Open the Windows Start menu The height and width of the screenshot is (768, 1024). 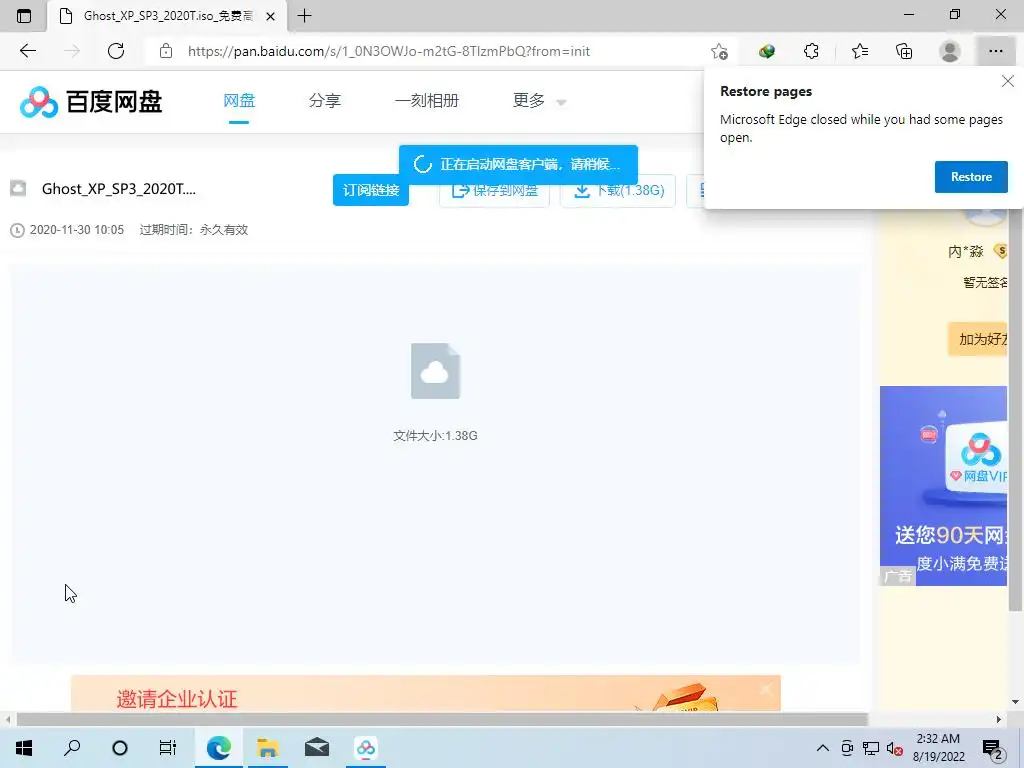[x=24, y=748]
